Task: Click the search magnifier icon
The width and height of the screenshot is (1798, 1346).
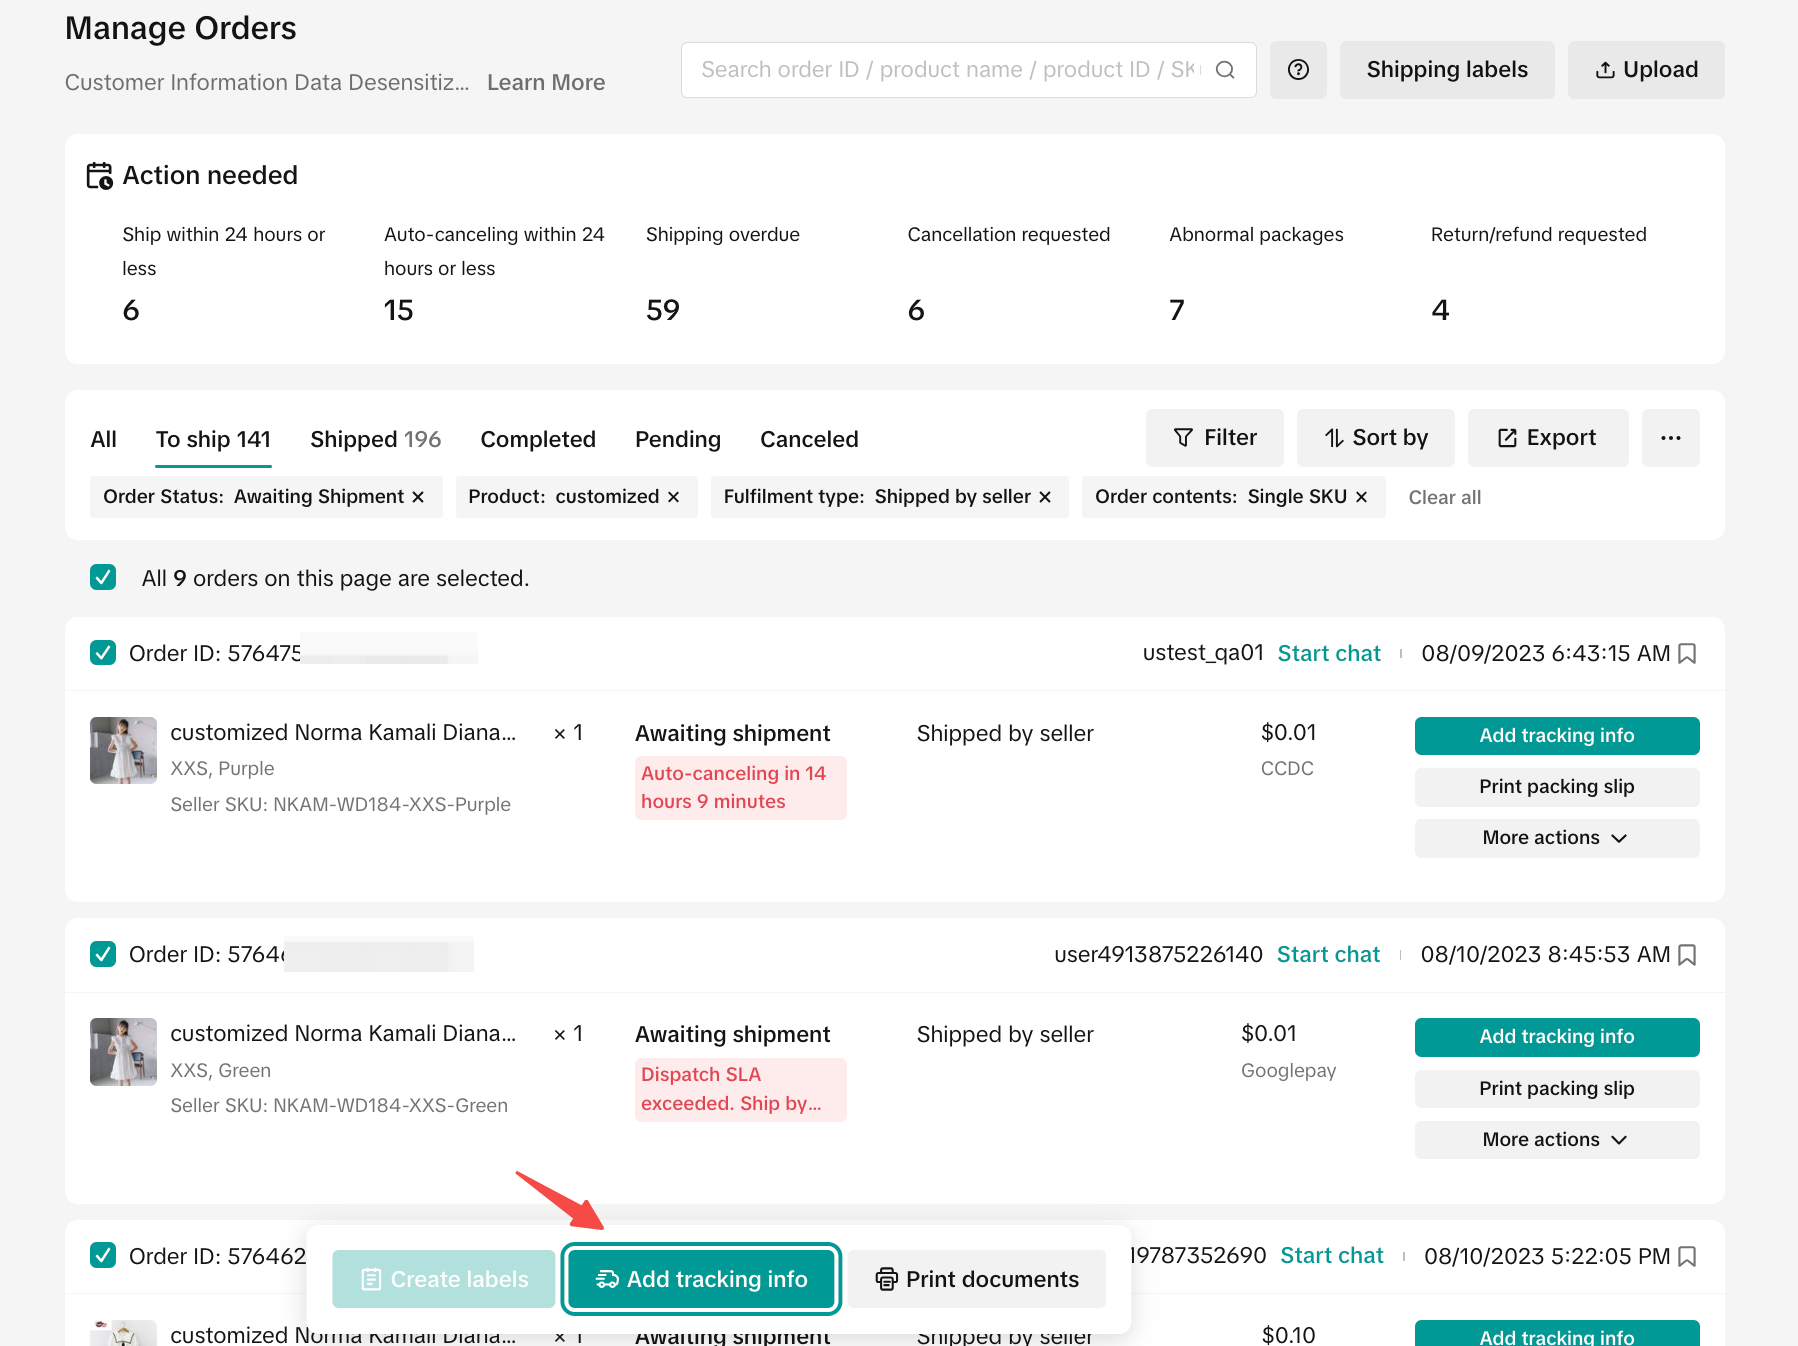Action: pyautogui.click(x=1225, y=70)
